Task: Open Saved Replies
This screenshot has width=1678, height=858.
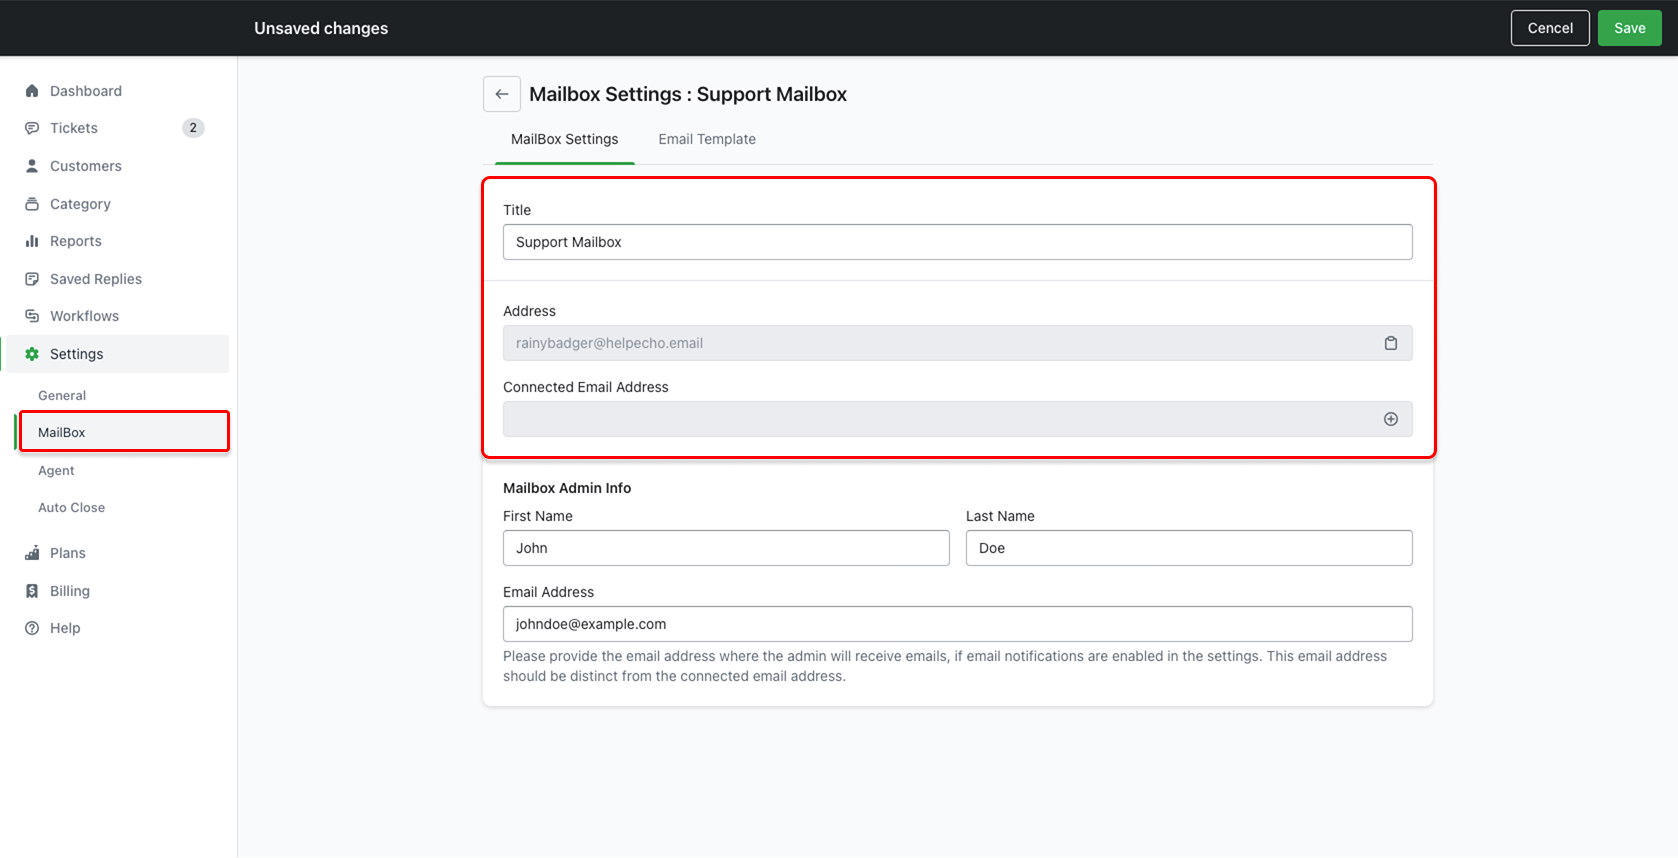Action: point(95,279)
